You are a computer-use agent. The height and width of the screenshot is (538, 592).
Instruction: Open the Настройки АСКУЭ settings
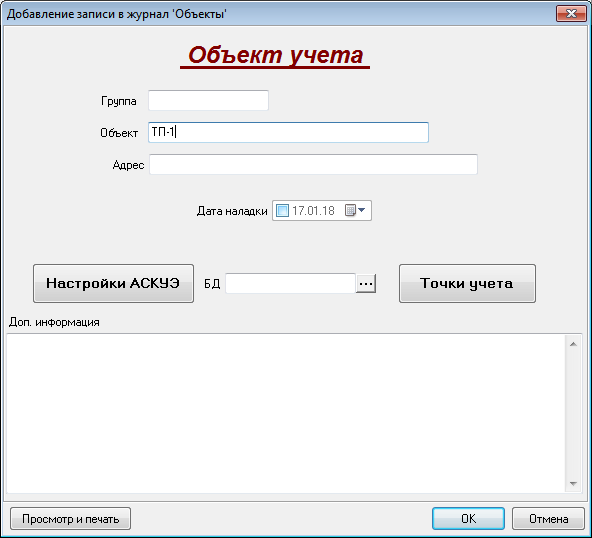click(113, 284)
